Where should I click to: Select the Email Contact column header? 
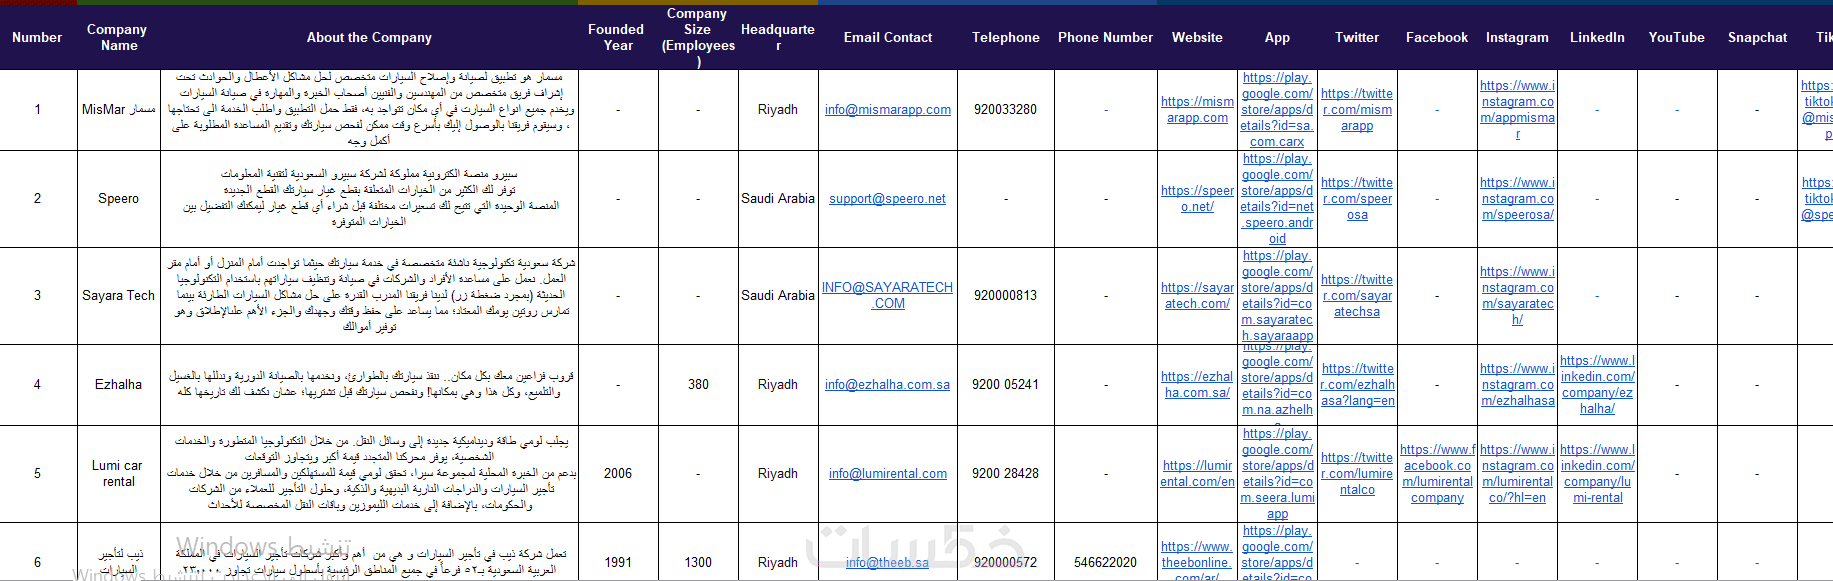(887, 38)
